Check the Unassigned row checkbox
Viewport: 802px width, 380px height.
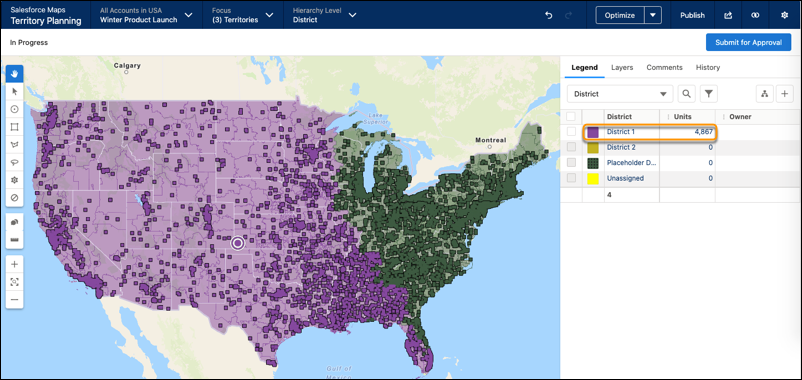pyautogui.click(x=571, y=178)
